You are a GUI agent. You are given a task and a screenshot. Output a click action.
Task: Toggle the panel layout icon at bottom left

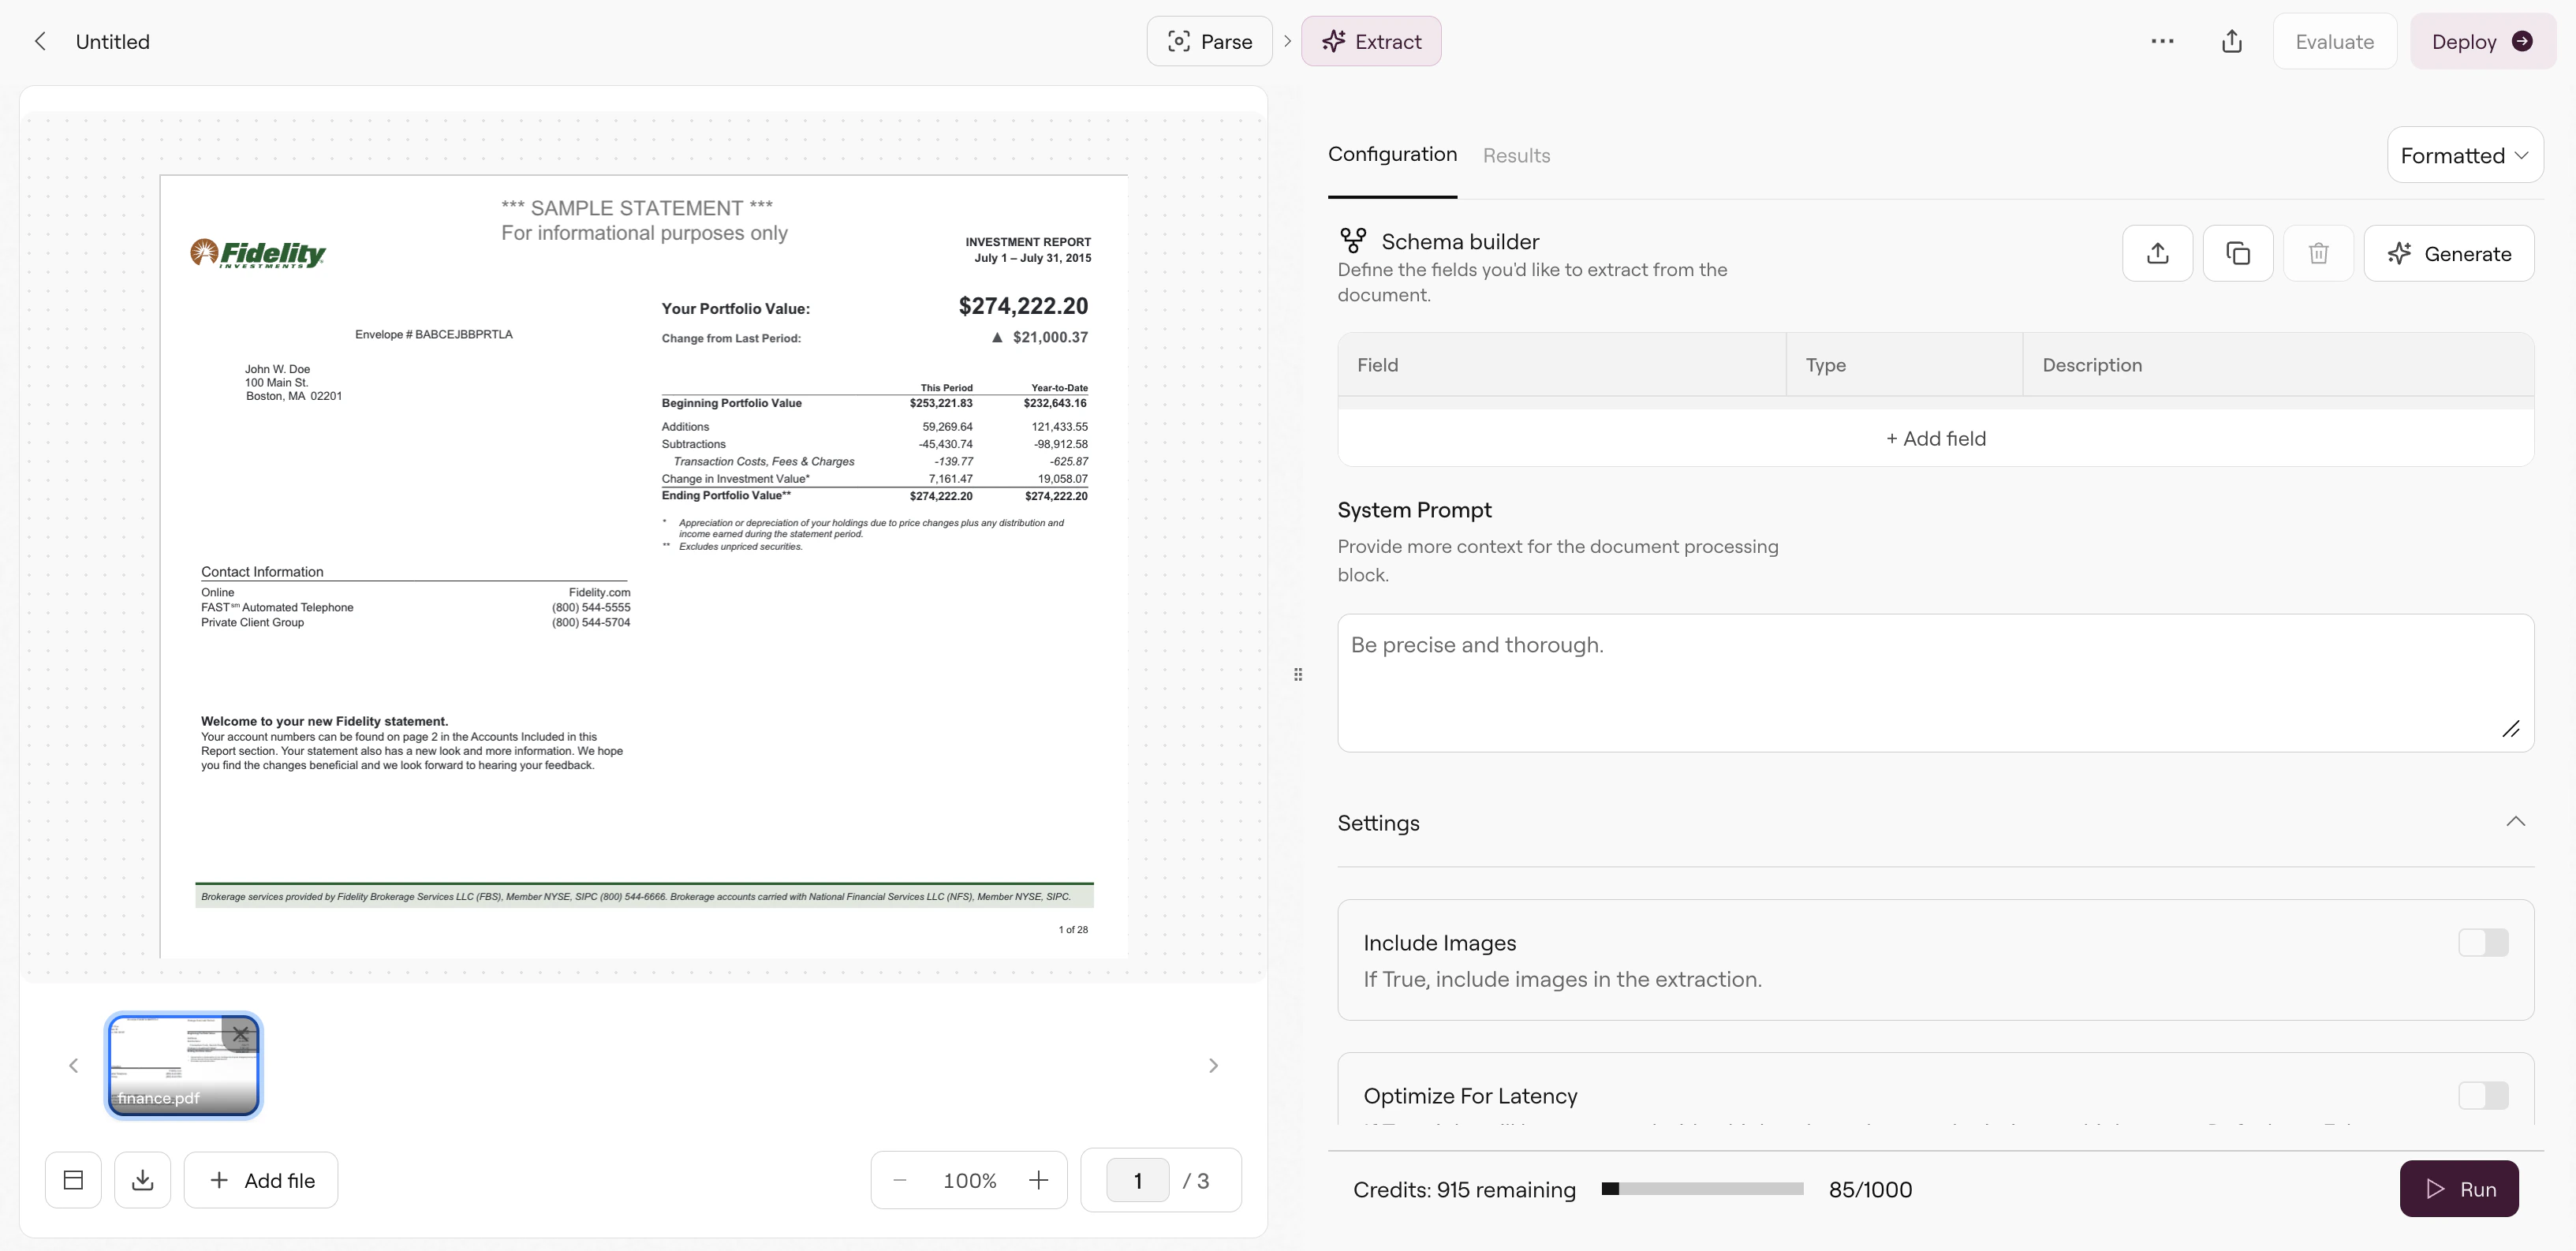tap(73, 1180)
